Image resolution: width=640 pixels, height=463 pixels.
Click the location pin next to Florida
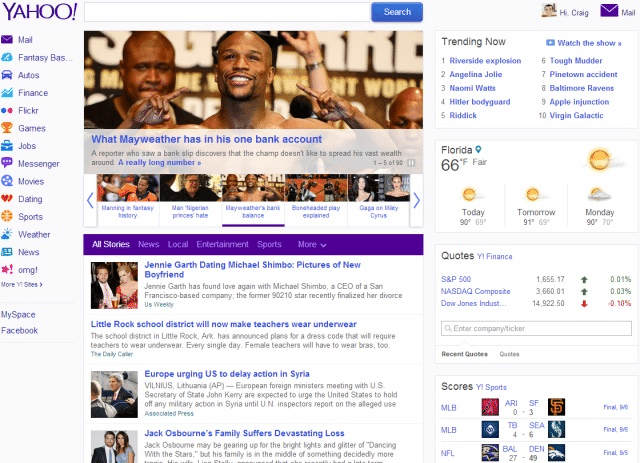[x=478, y=149]
